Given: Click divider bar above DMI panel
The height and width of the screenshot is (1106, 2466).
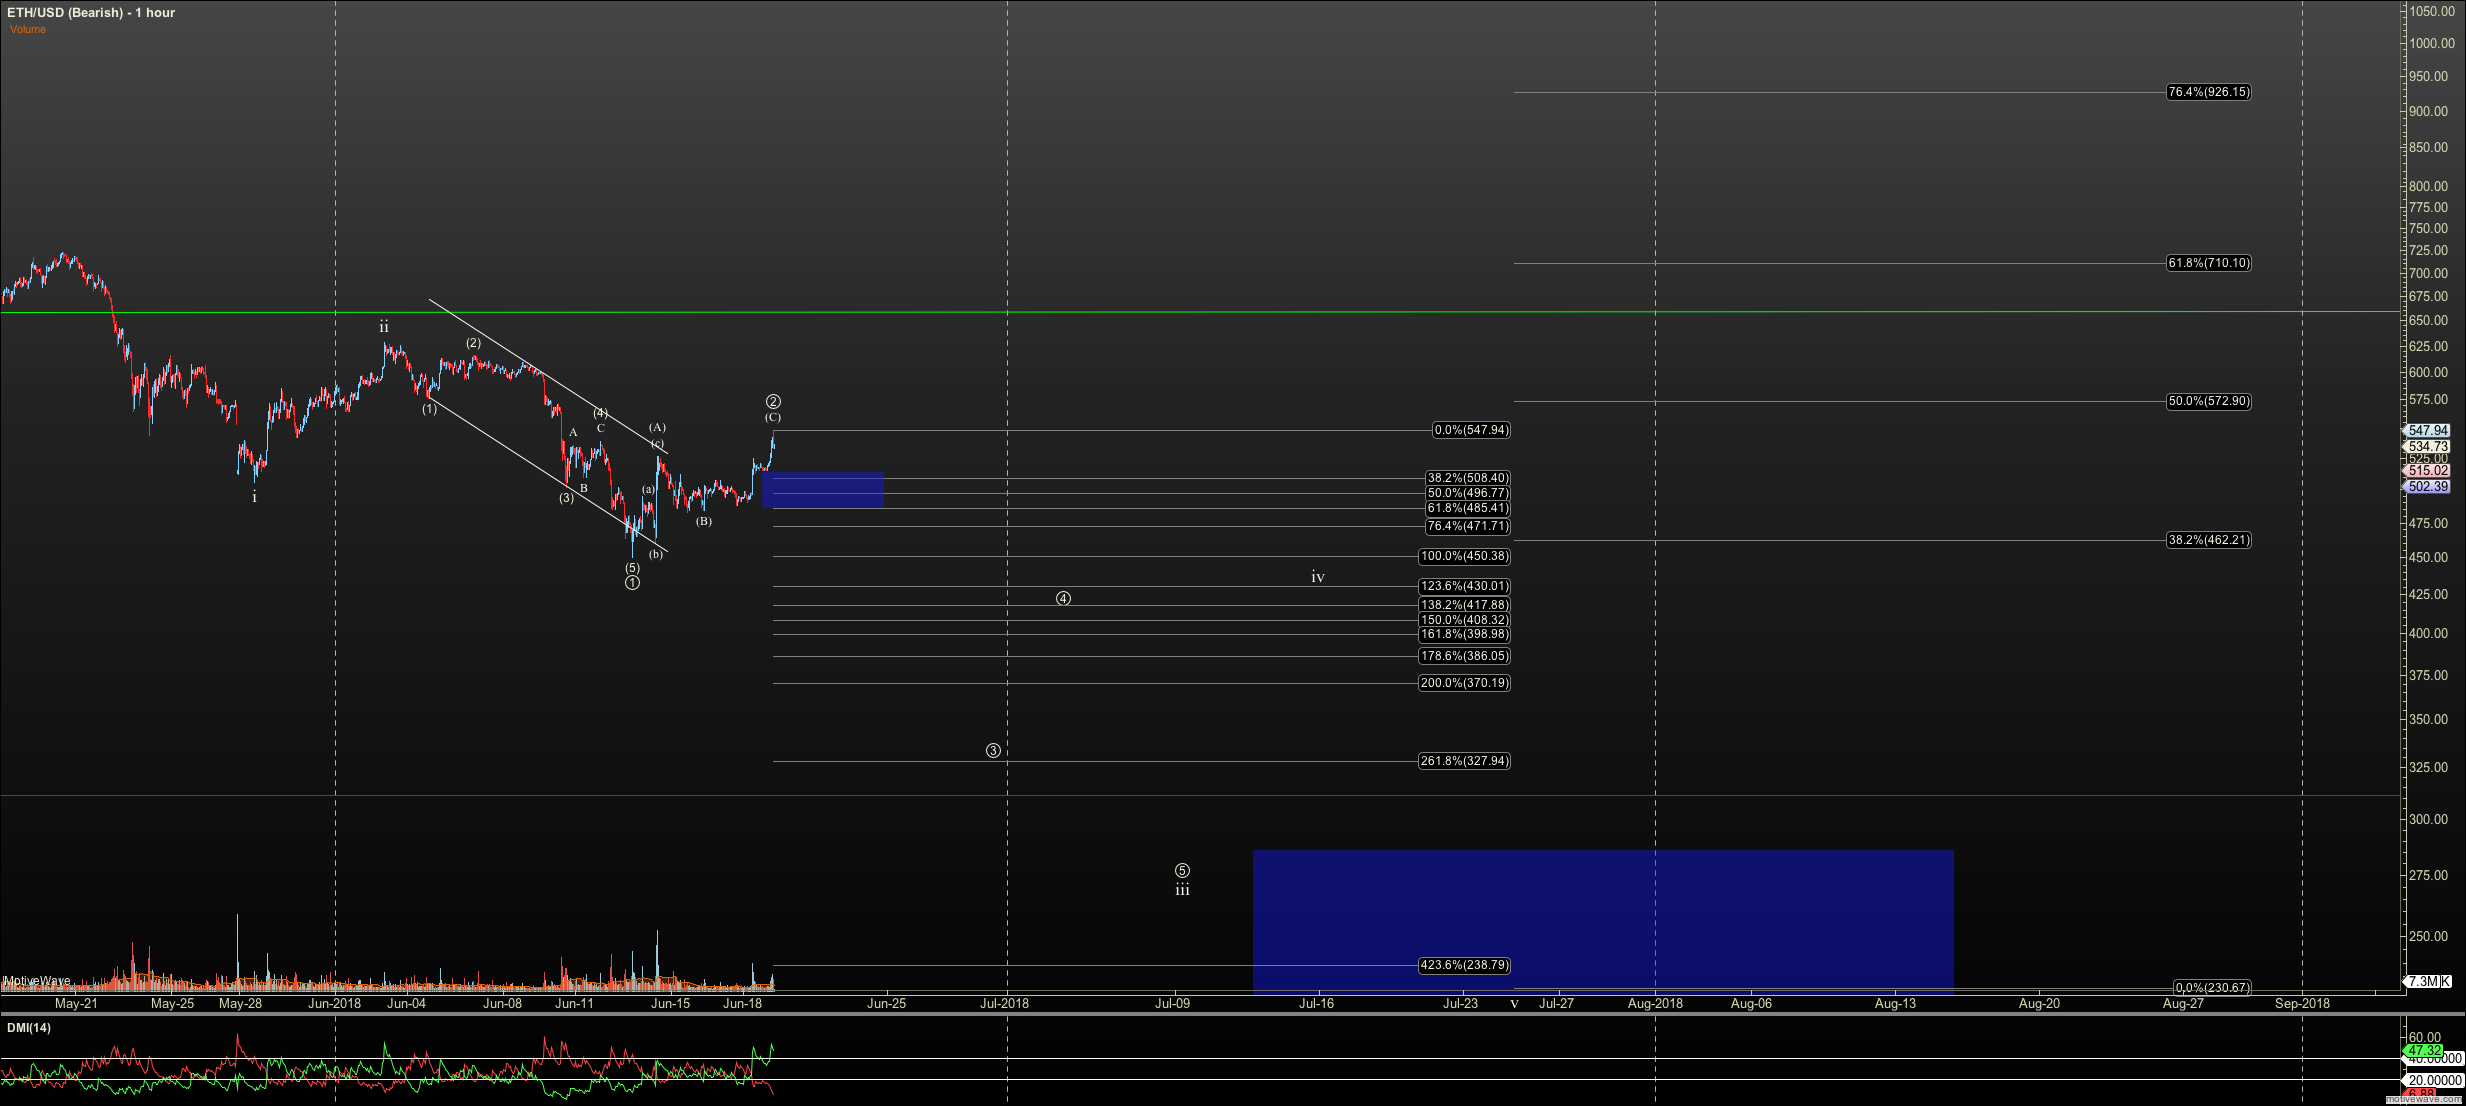Looking at the screenshot, I should point(1200,1014).
